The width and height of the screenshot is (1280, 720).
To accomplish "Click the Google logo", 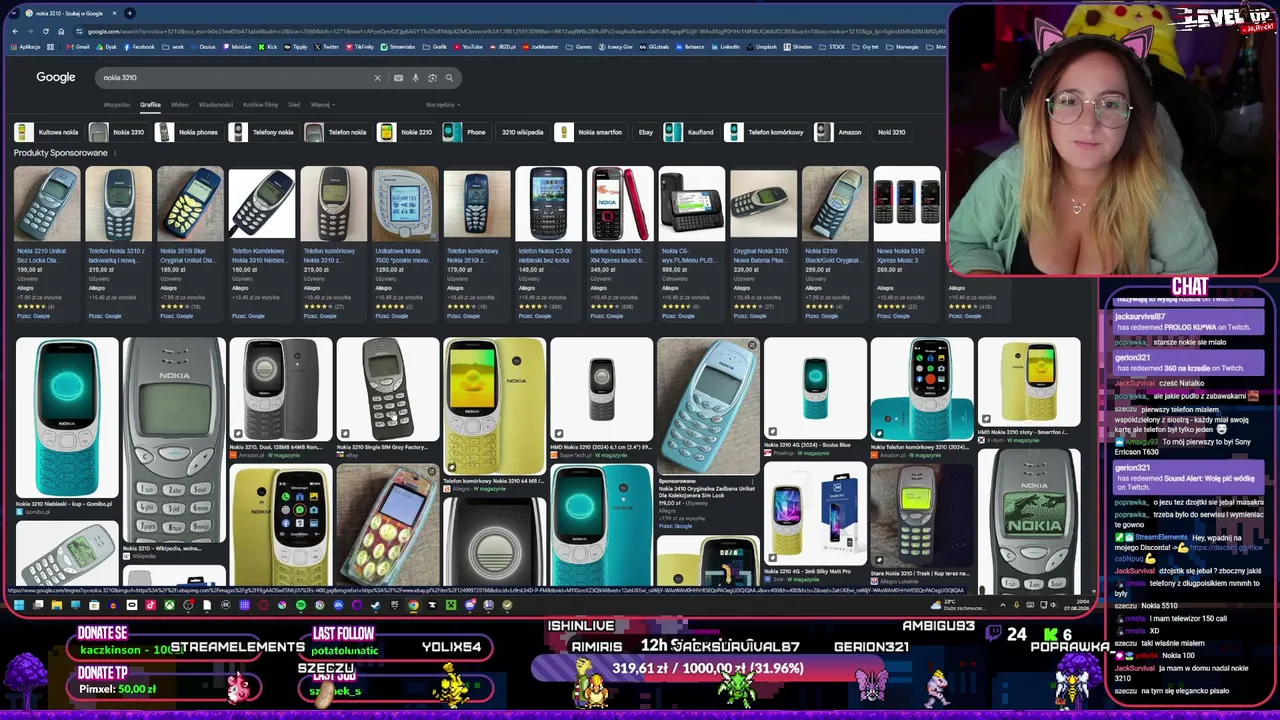I will coord(56,78).
